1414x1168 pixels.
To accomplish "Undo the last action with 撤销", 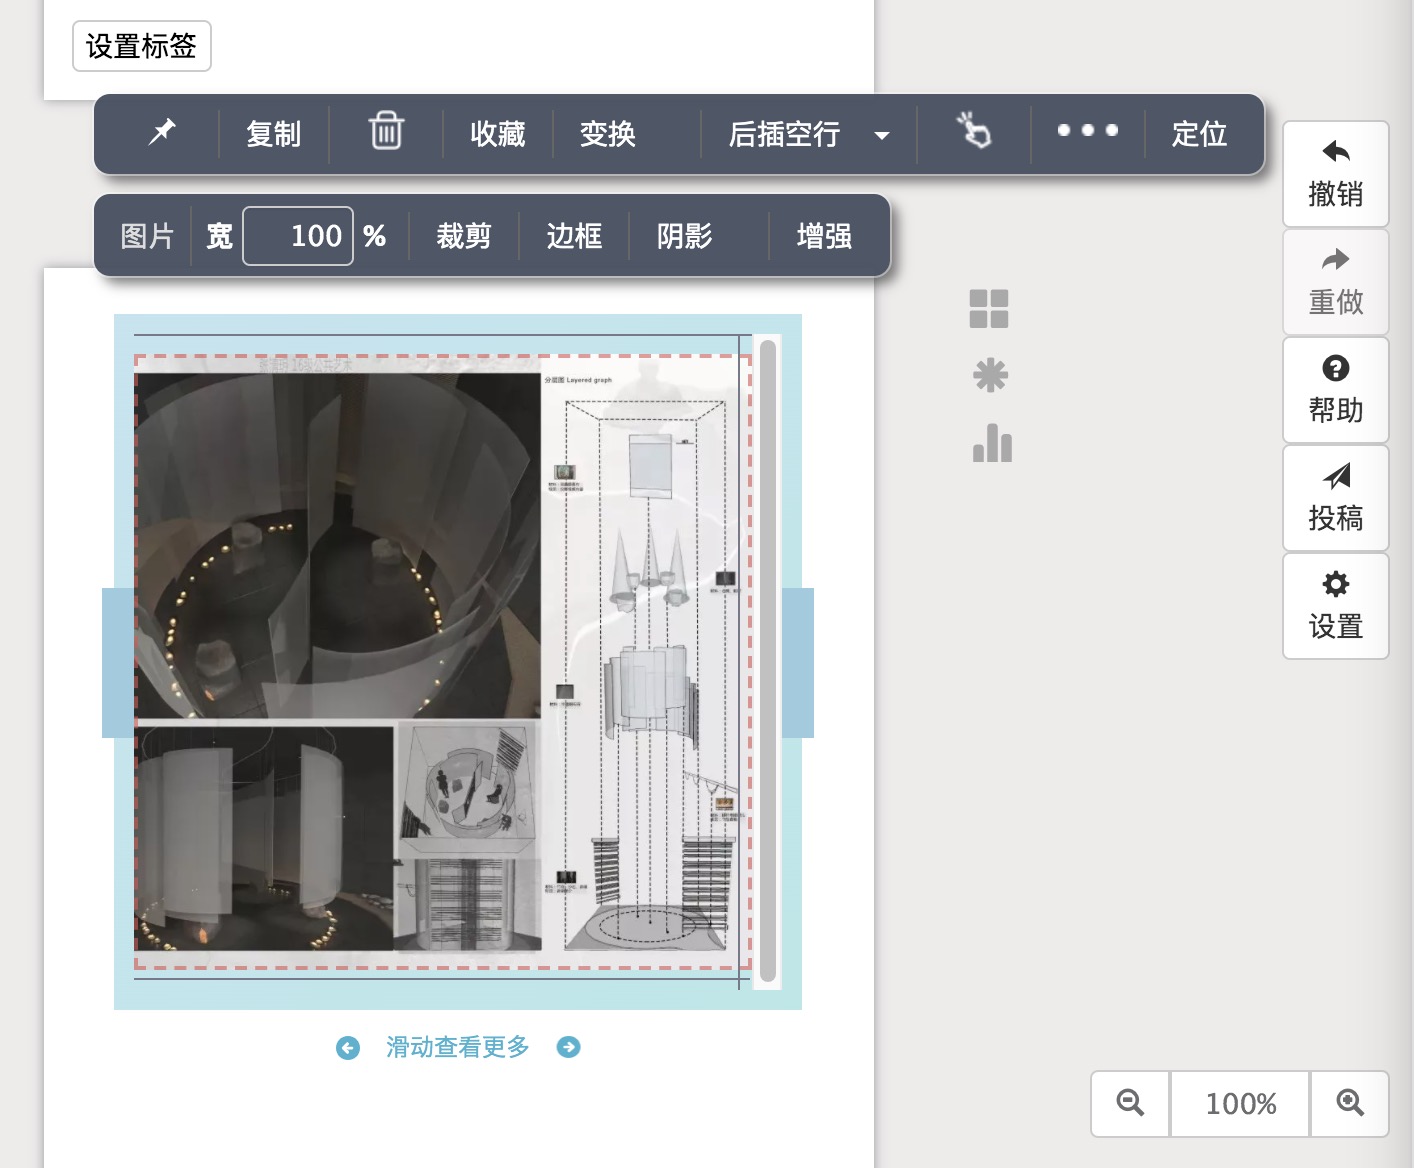I will click(x=1335, y=174).
